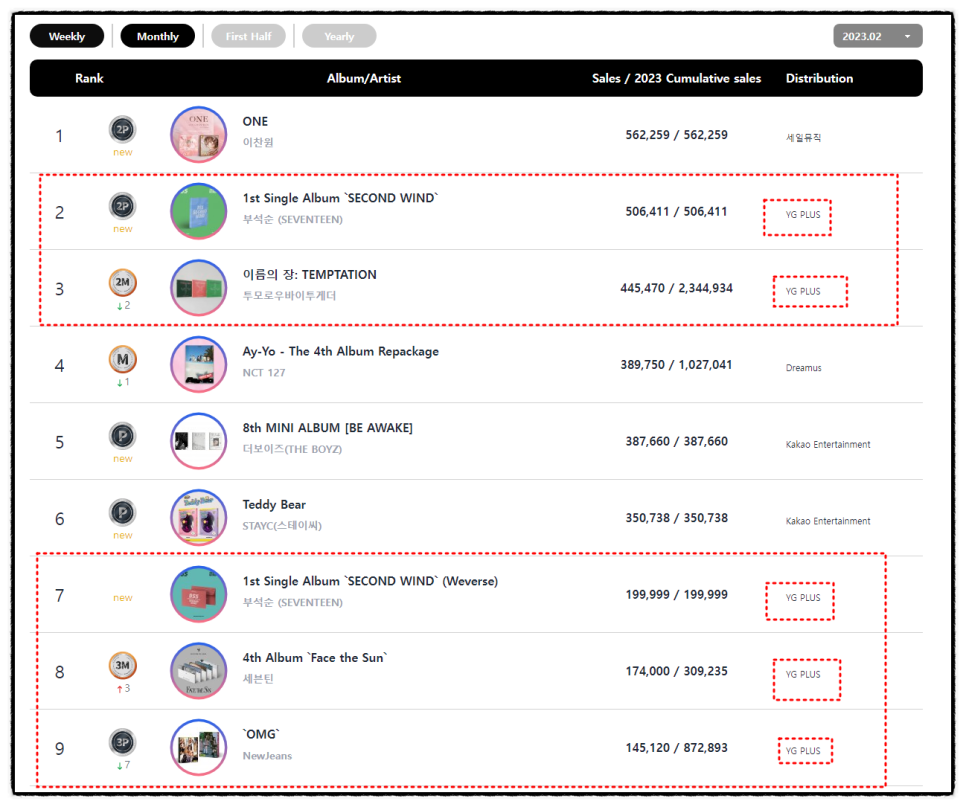Click the 2P badge icon for ONE album
The height and width of the screenshot is (807, 966).
123,129
